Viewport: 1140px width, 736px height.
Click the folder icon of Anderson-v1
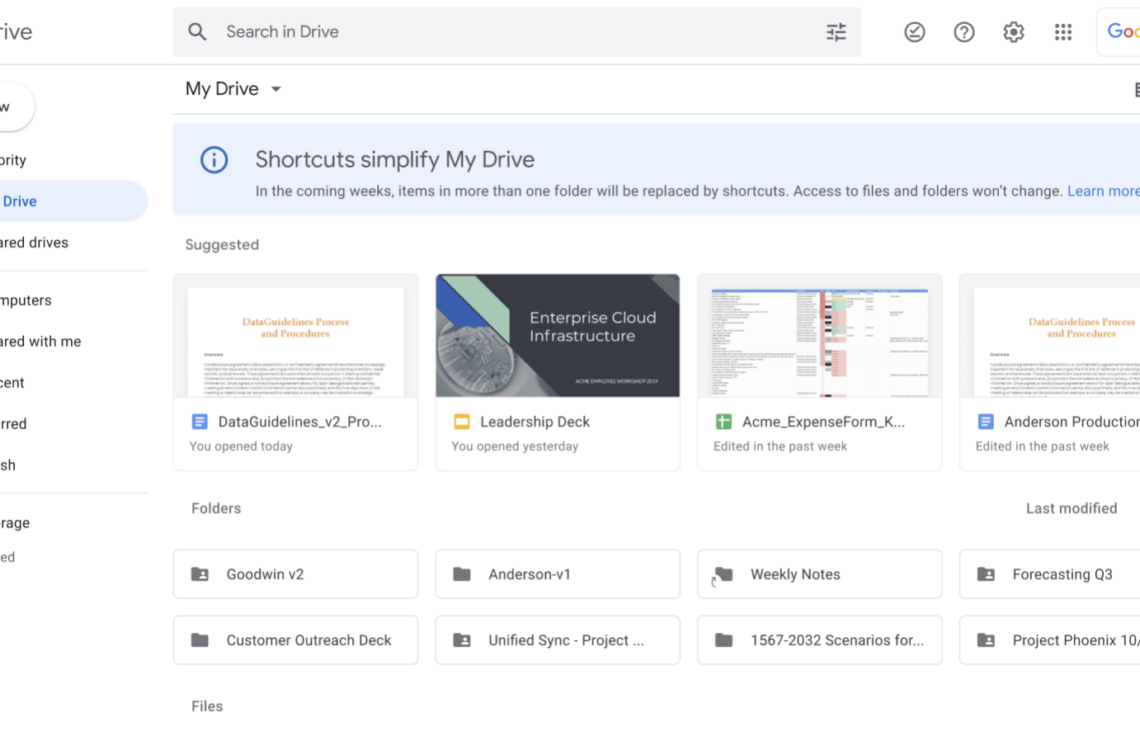[x=462, y=575]
